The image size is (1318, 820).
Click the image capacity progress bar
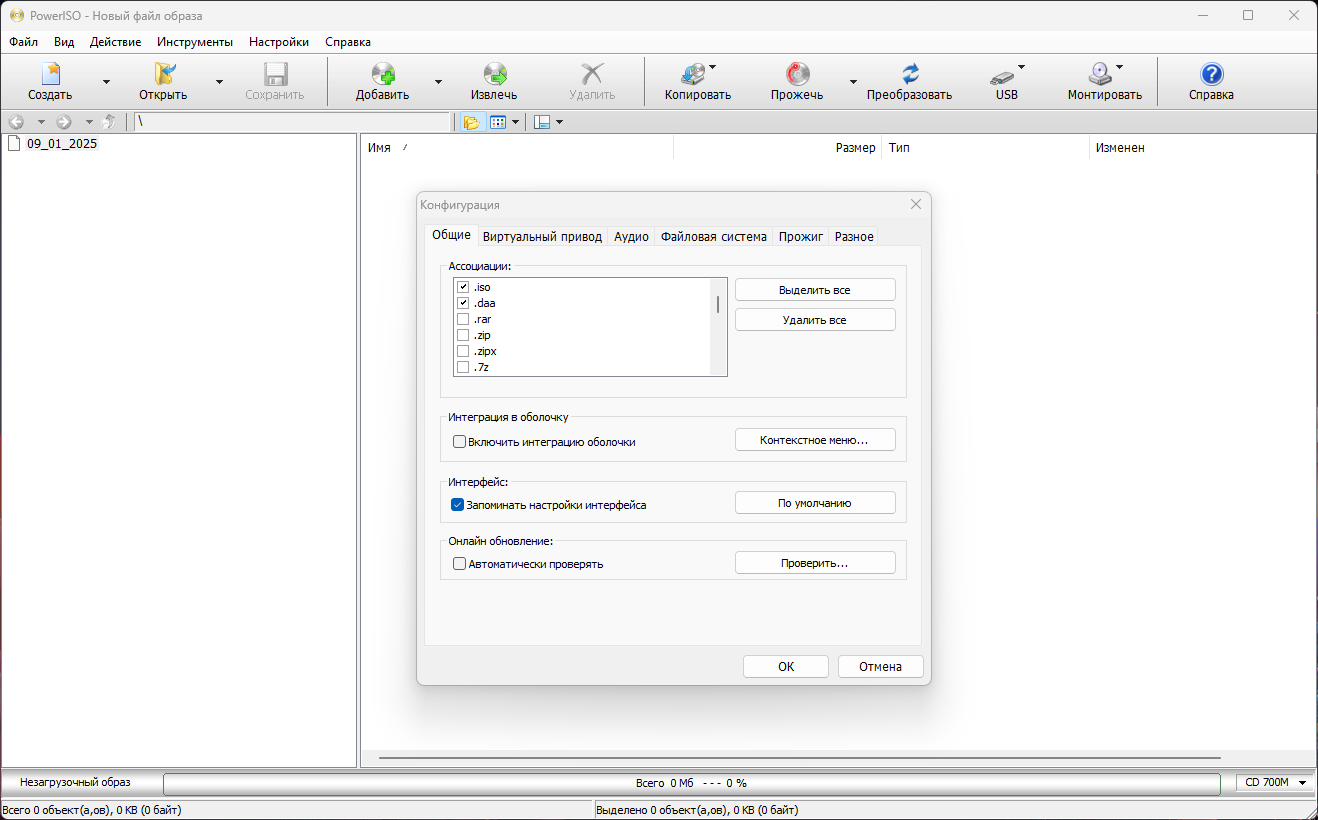(691, 783)
